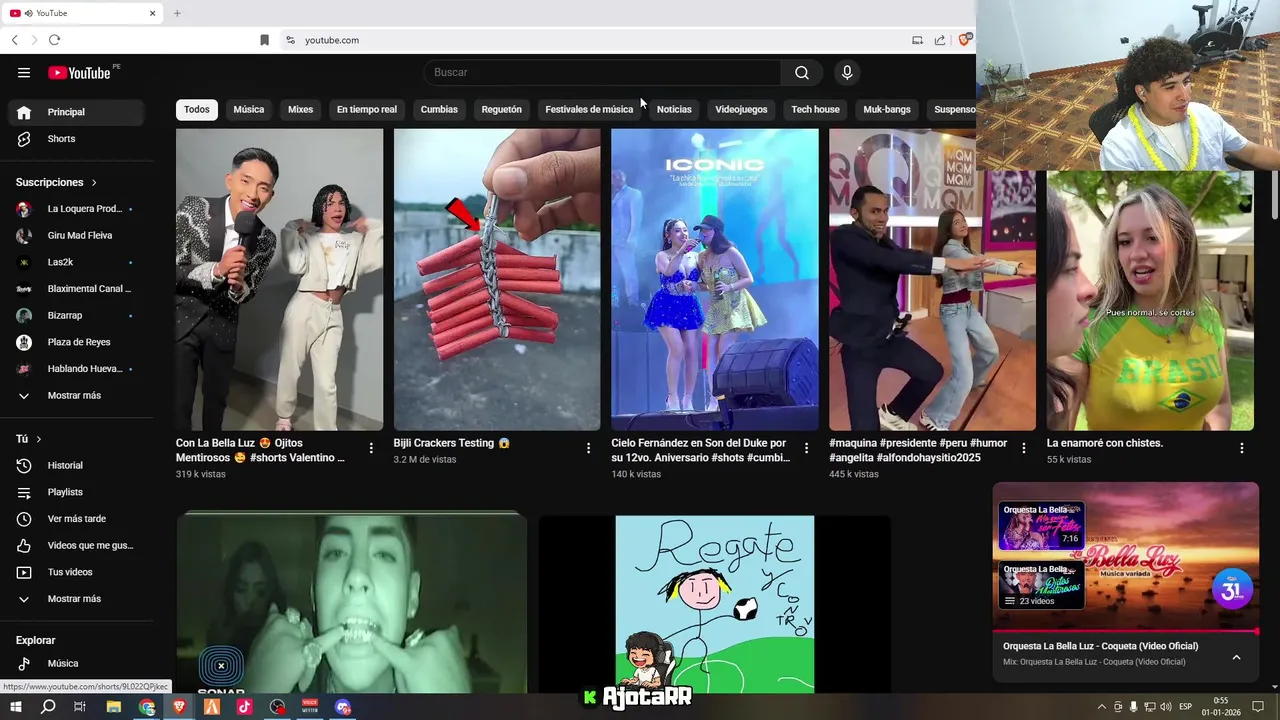1280x720 pixels.
Task: Click the share icon in the address bar
Action: pyautogui.click(x=940, y=40)
